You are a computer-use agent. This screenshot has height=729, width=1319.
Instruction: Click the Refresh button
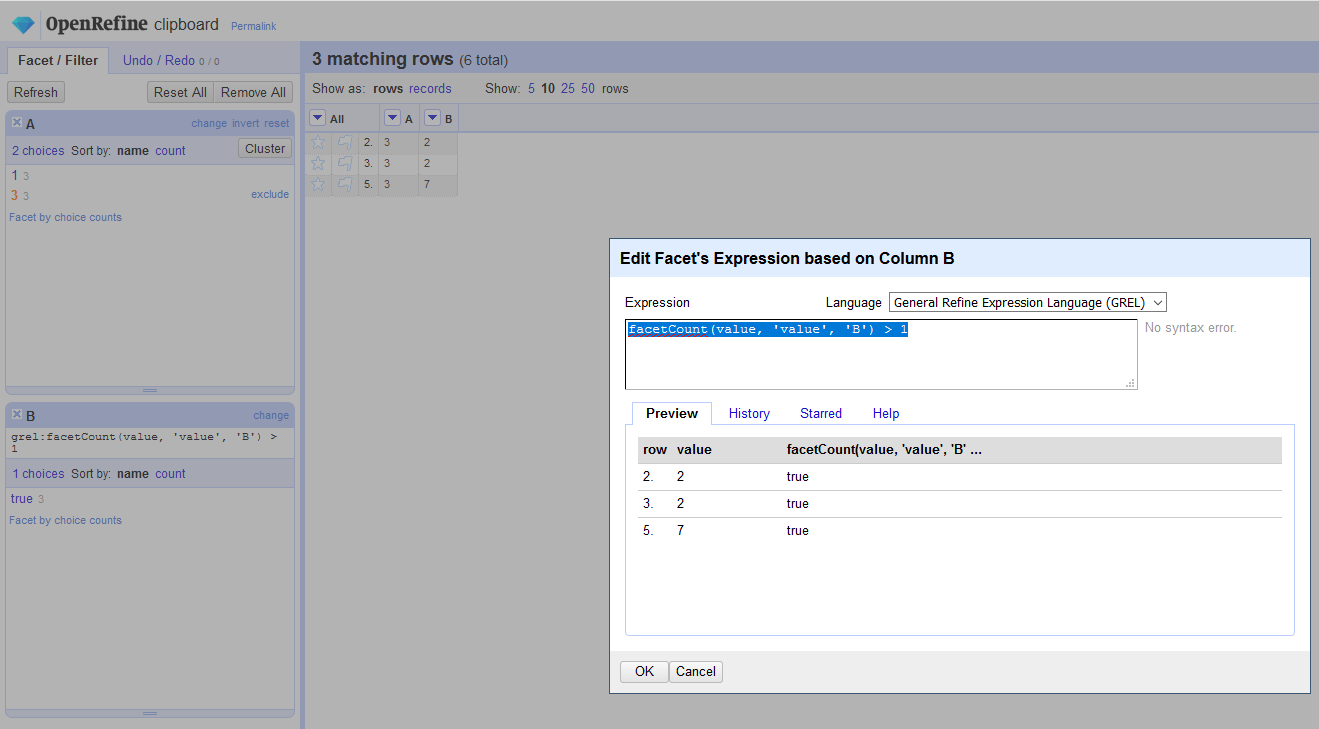[x=36, y=92]
